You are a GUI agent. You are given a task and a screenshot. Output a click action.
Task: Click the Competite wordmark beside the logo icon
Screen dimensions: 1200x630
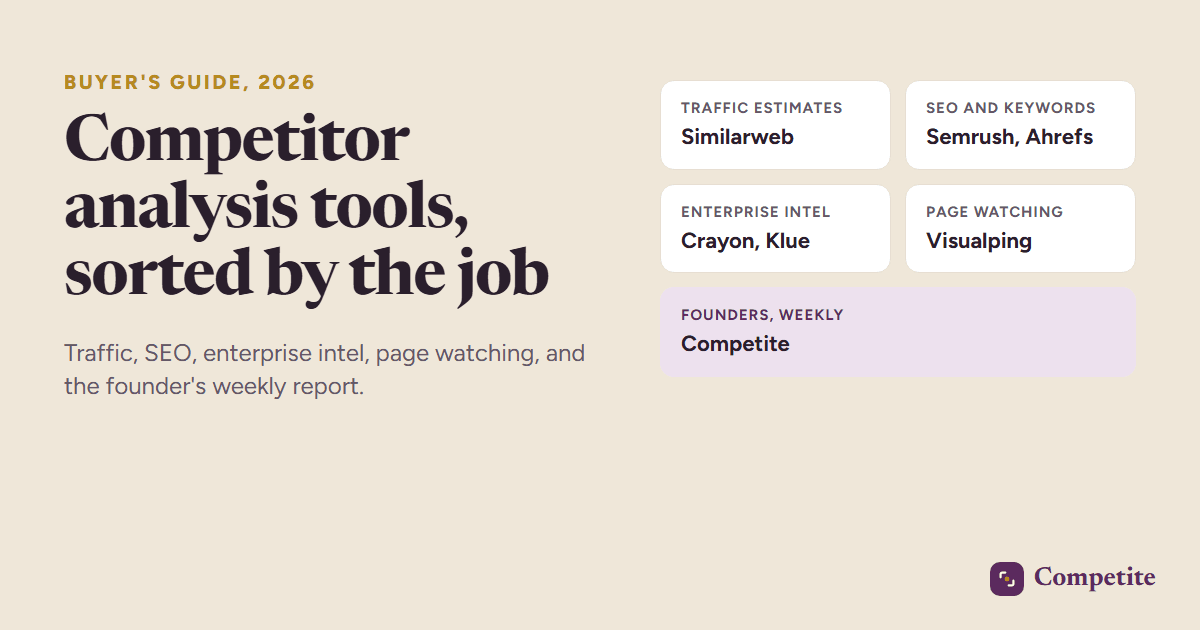point(1095,578)
